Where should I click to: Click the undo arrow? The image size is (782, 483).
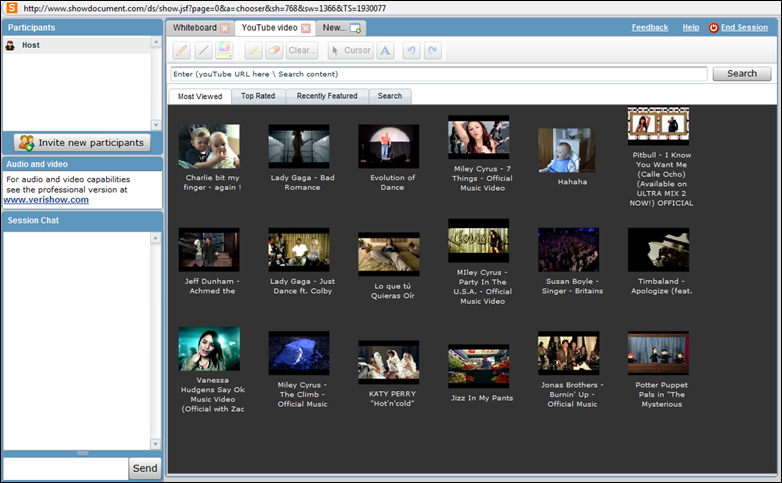(411, 50)
